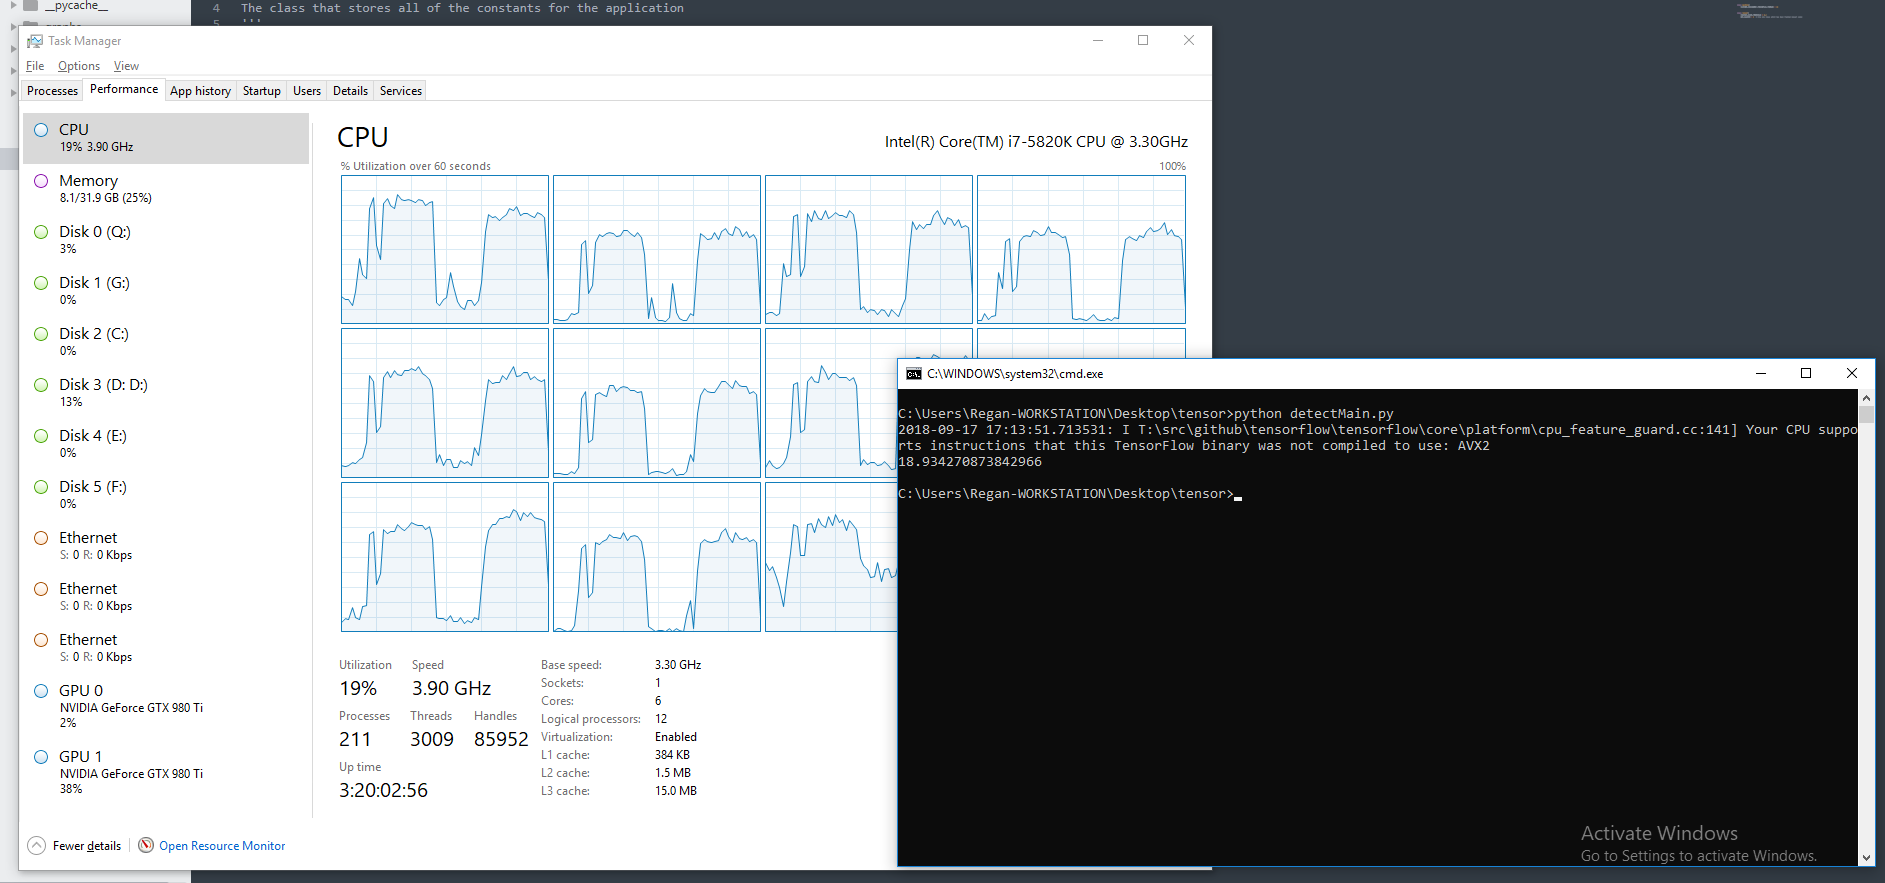Expand the __pycache__ folder in editor tree
1885x883 pixels.
click(15, 6)
